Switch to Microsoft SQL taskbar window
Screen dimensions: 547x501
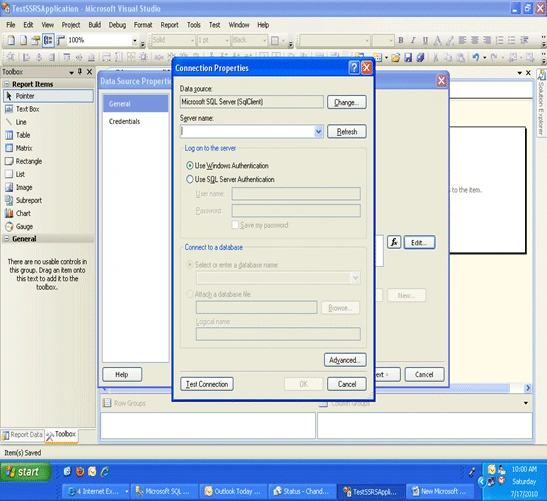coord(165,491)
